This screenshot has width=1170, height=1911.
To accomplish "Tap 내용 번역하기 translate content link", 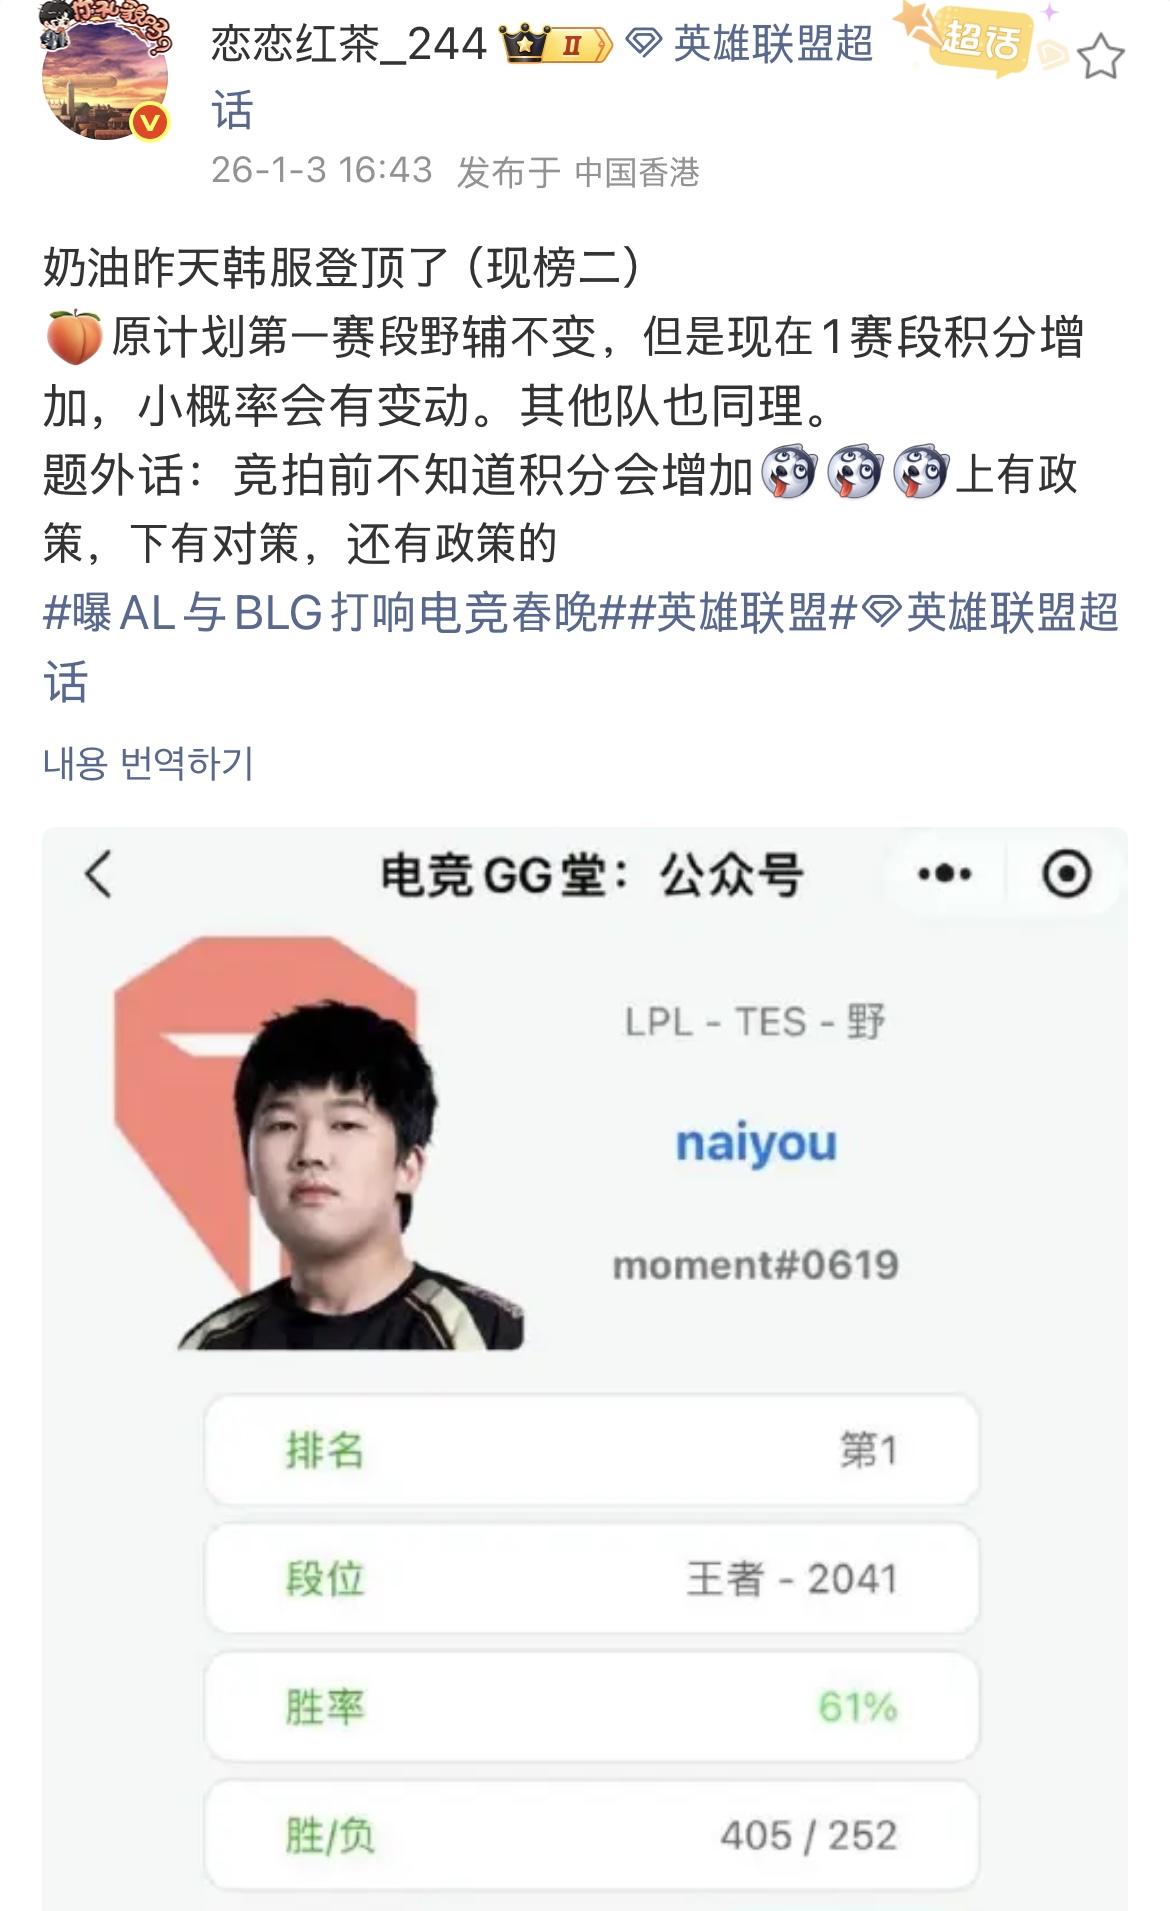I will click(x=148, y=763).
